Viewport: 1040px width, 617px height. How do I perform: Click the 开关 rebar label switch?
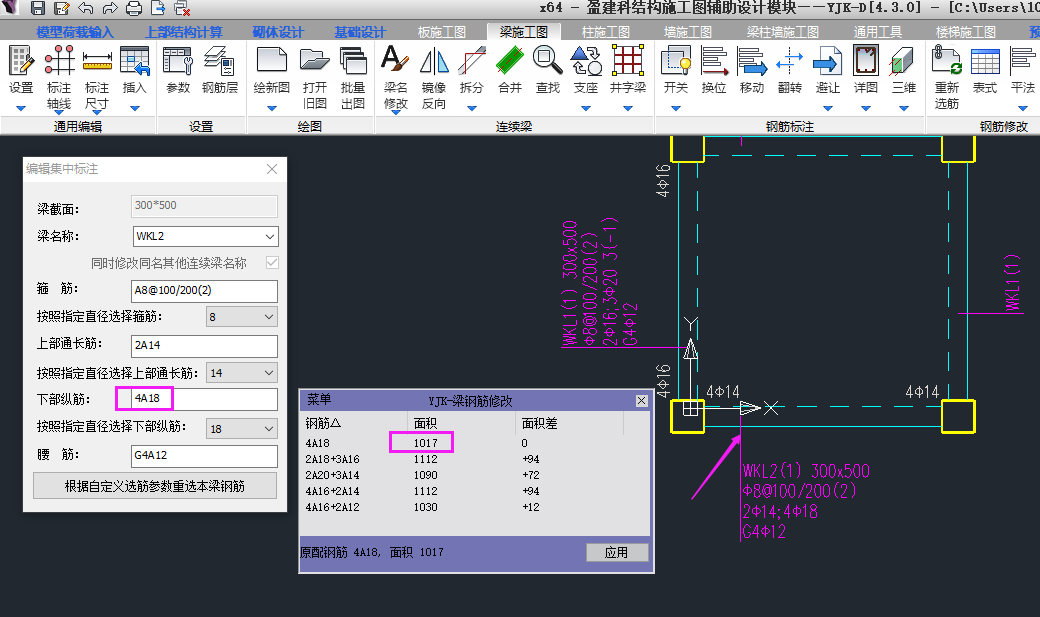coord(676,61)
